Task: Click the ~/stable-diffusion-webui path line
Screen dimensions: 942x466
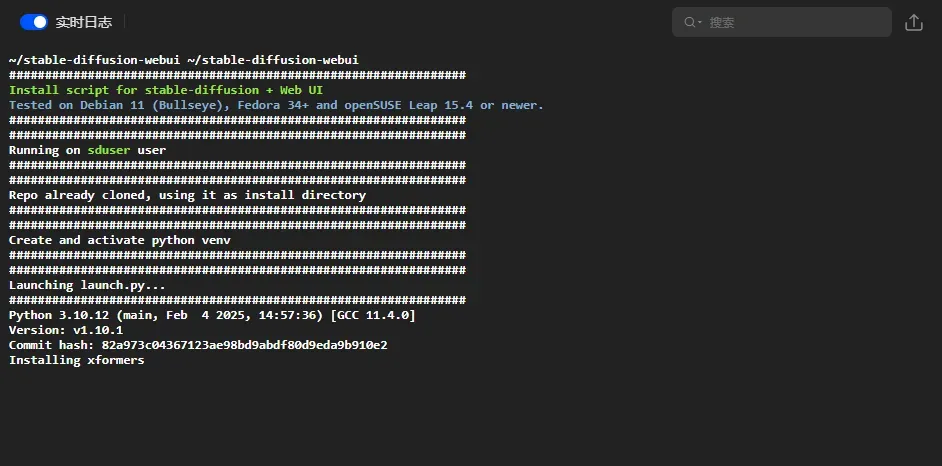Action: tap(184, 60)
